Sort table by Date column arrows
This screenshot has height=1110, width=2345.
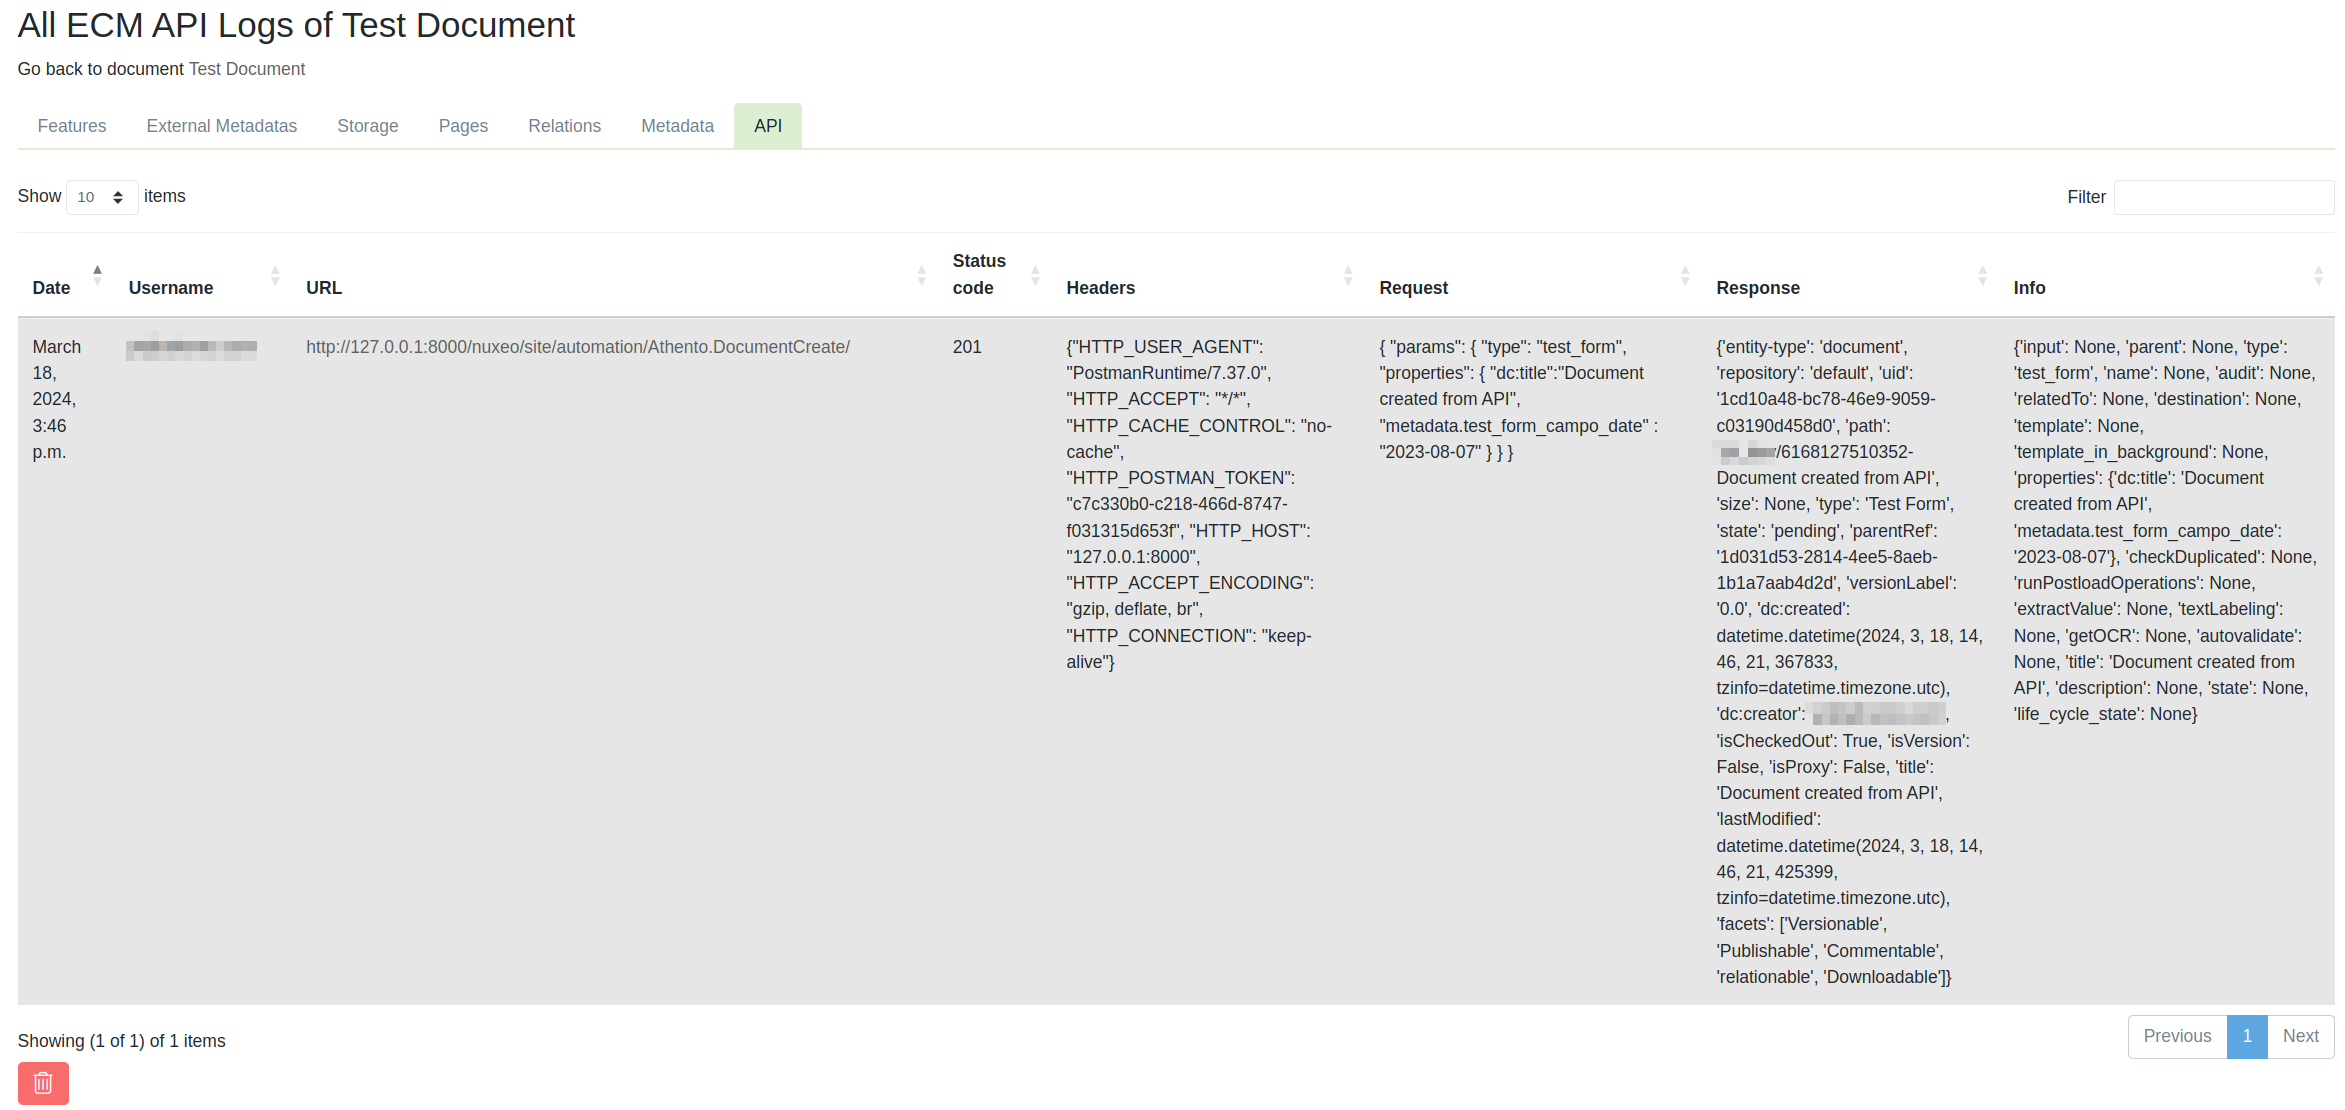[97, 275]
